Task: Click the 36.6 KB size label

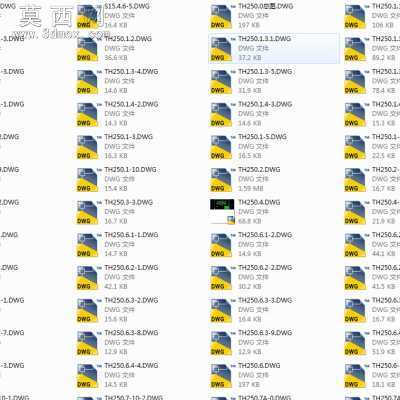Action: 116,58
